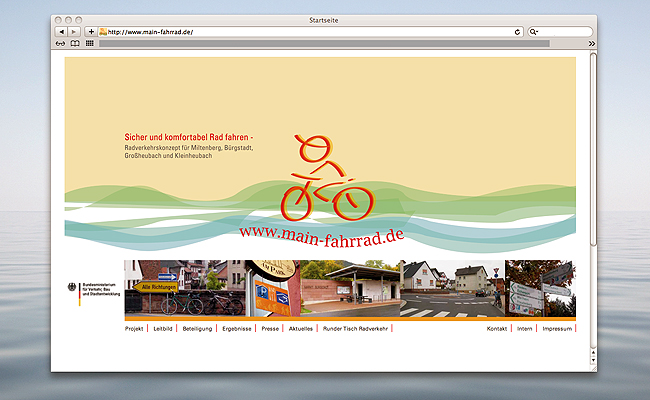Click the site favicon in address bar
Image resolution: width=650 pixels, height=400 pixels.
[x=103, y=32]
